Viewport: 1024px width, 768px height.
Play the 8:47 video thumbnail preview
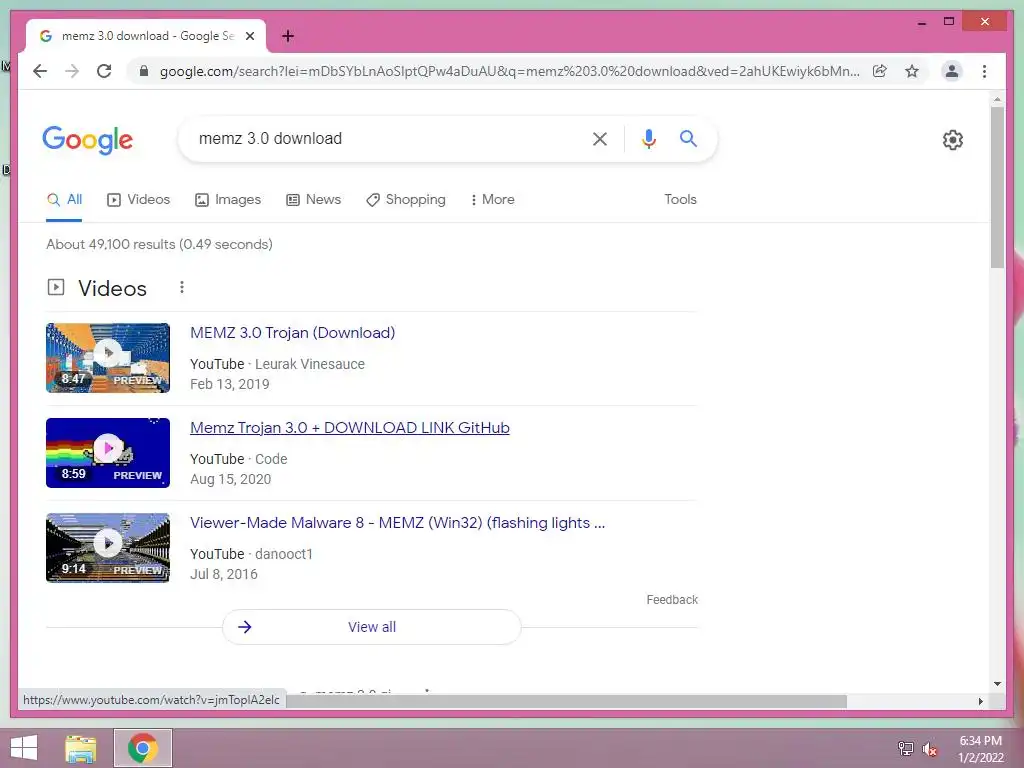pyautogui.click(x=108, y=358)
